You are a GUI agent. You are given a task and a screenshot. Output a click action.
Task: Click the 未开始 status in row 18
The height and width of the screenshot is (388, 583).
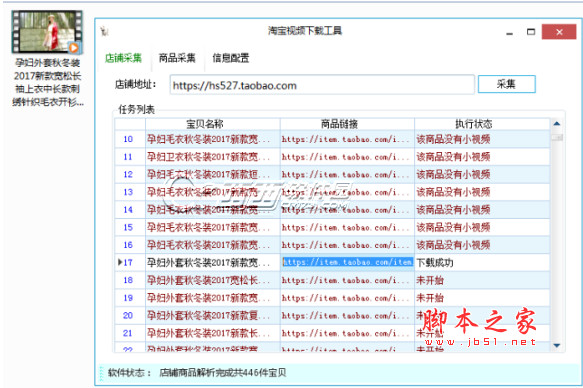point(430,280)
